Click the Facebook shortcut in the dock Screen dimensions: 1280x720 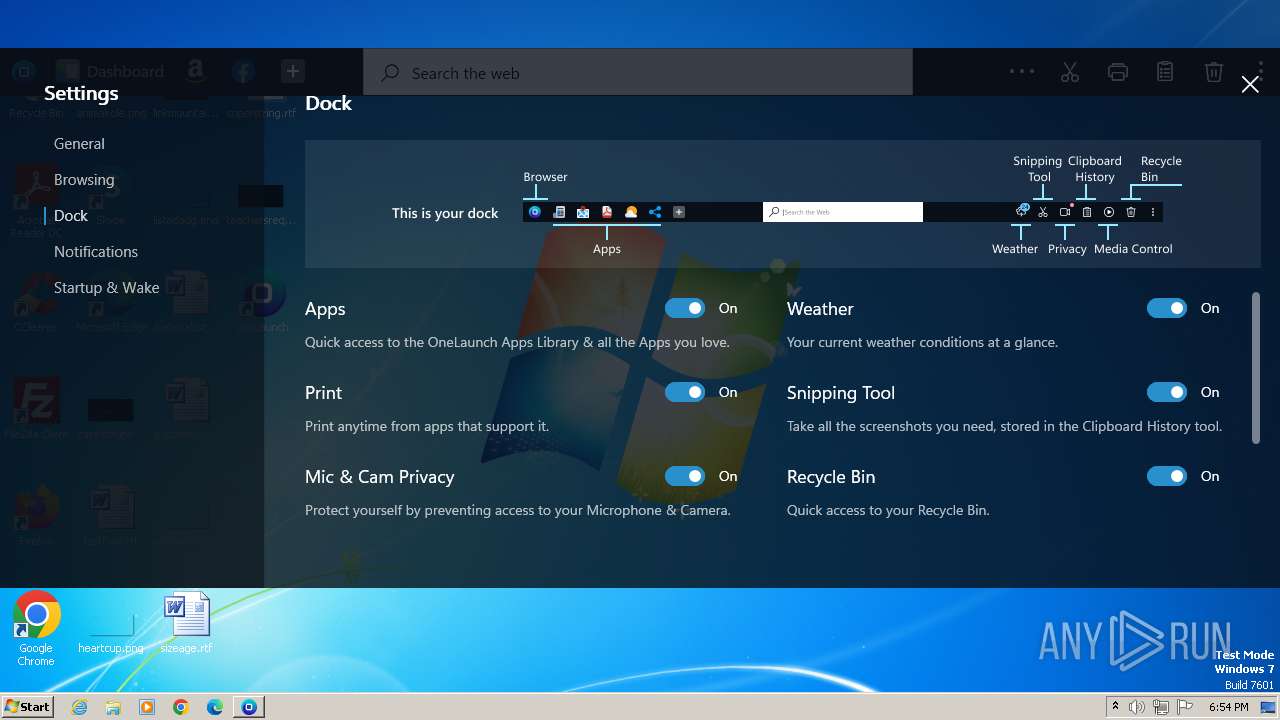242,71
